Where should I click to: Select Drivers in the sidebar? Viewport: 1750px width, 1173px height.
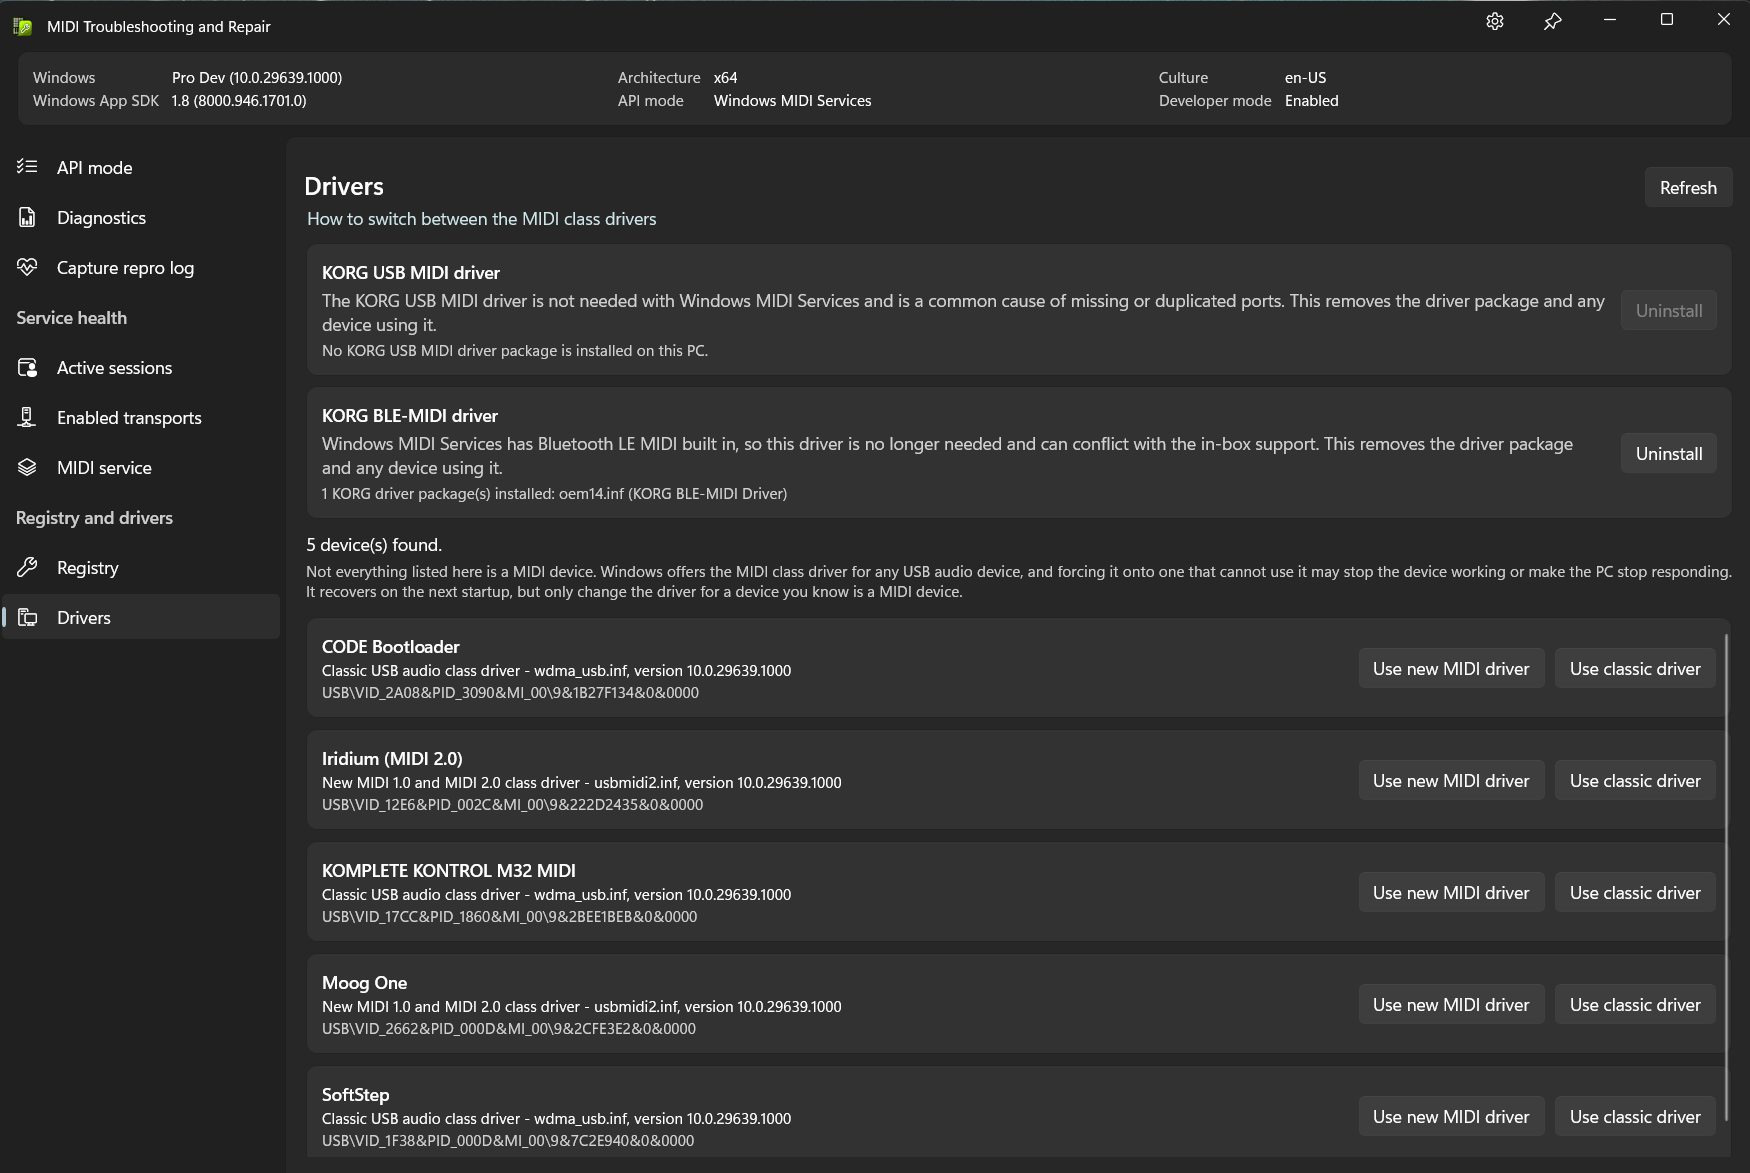coord(141,617)
